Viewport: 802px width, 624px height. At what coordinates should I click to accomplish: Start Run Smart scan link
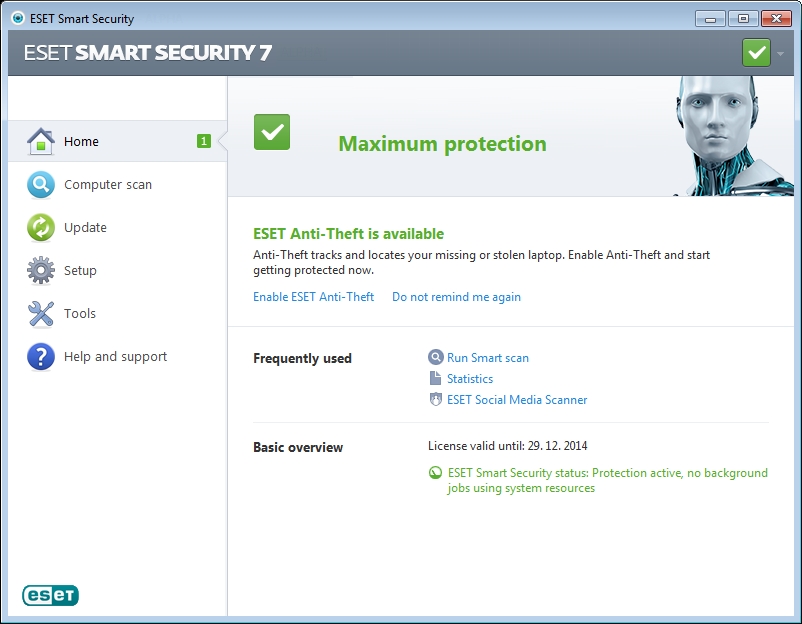coord(487,358)
